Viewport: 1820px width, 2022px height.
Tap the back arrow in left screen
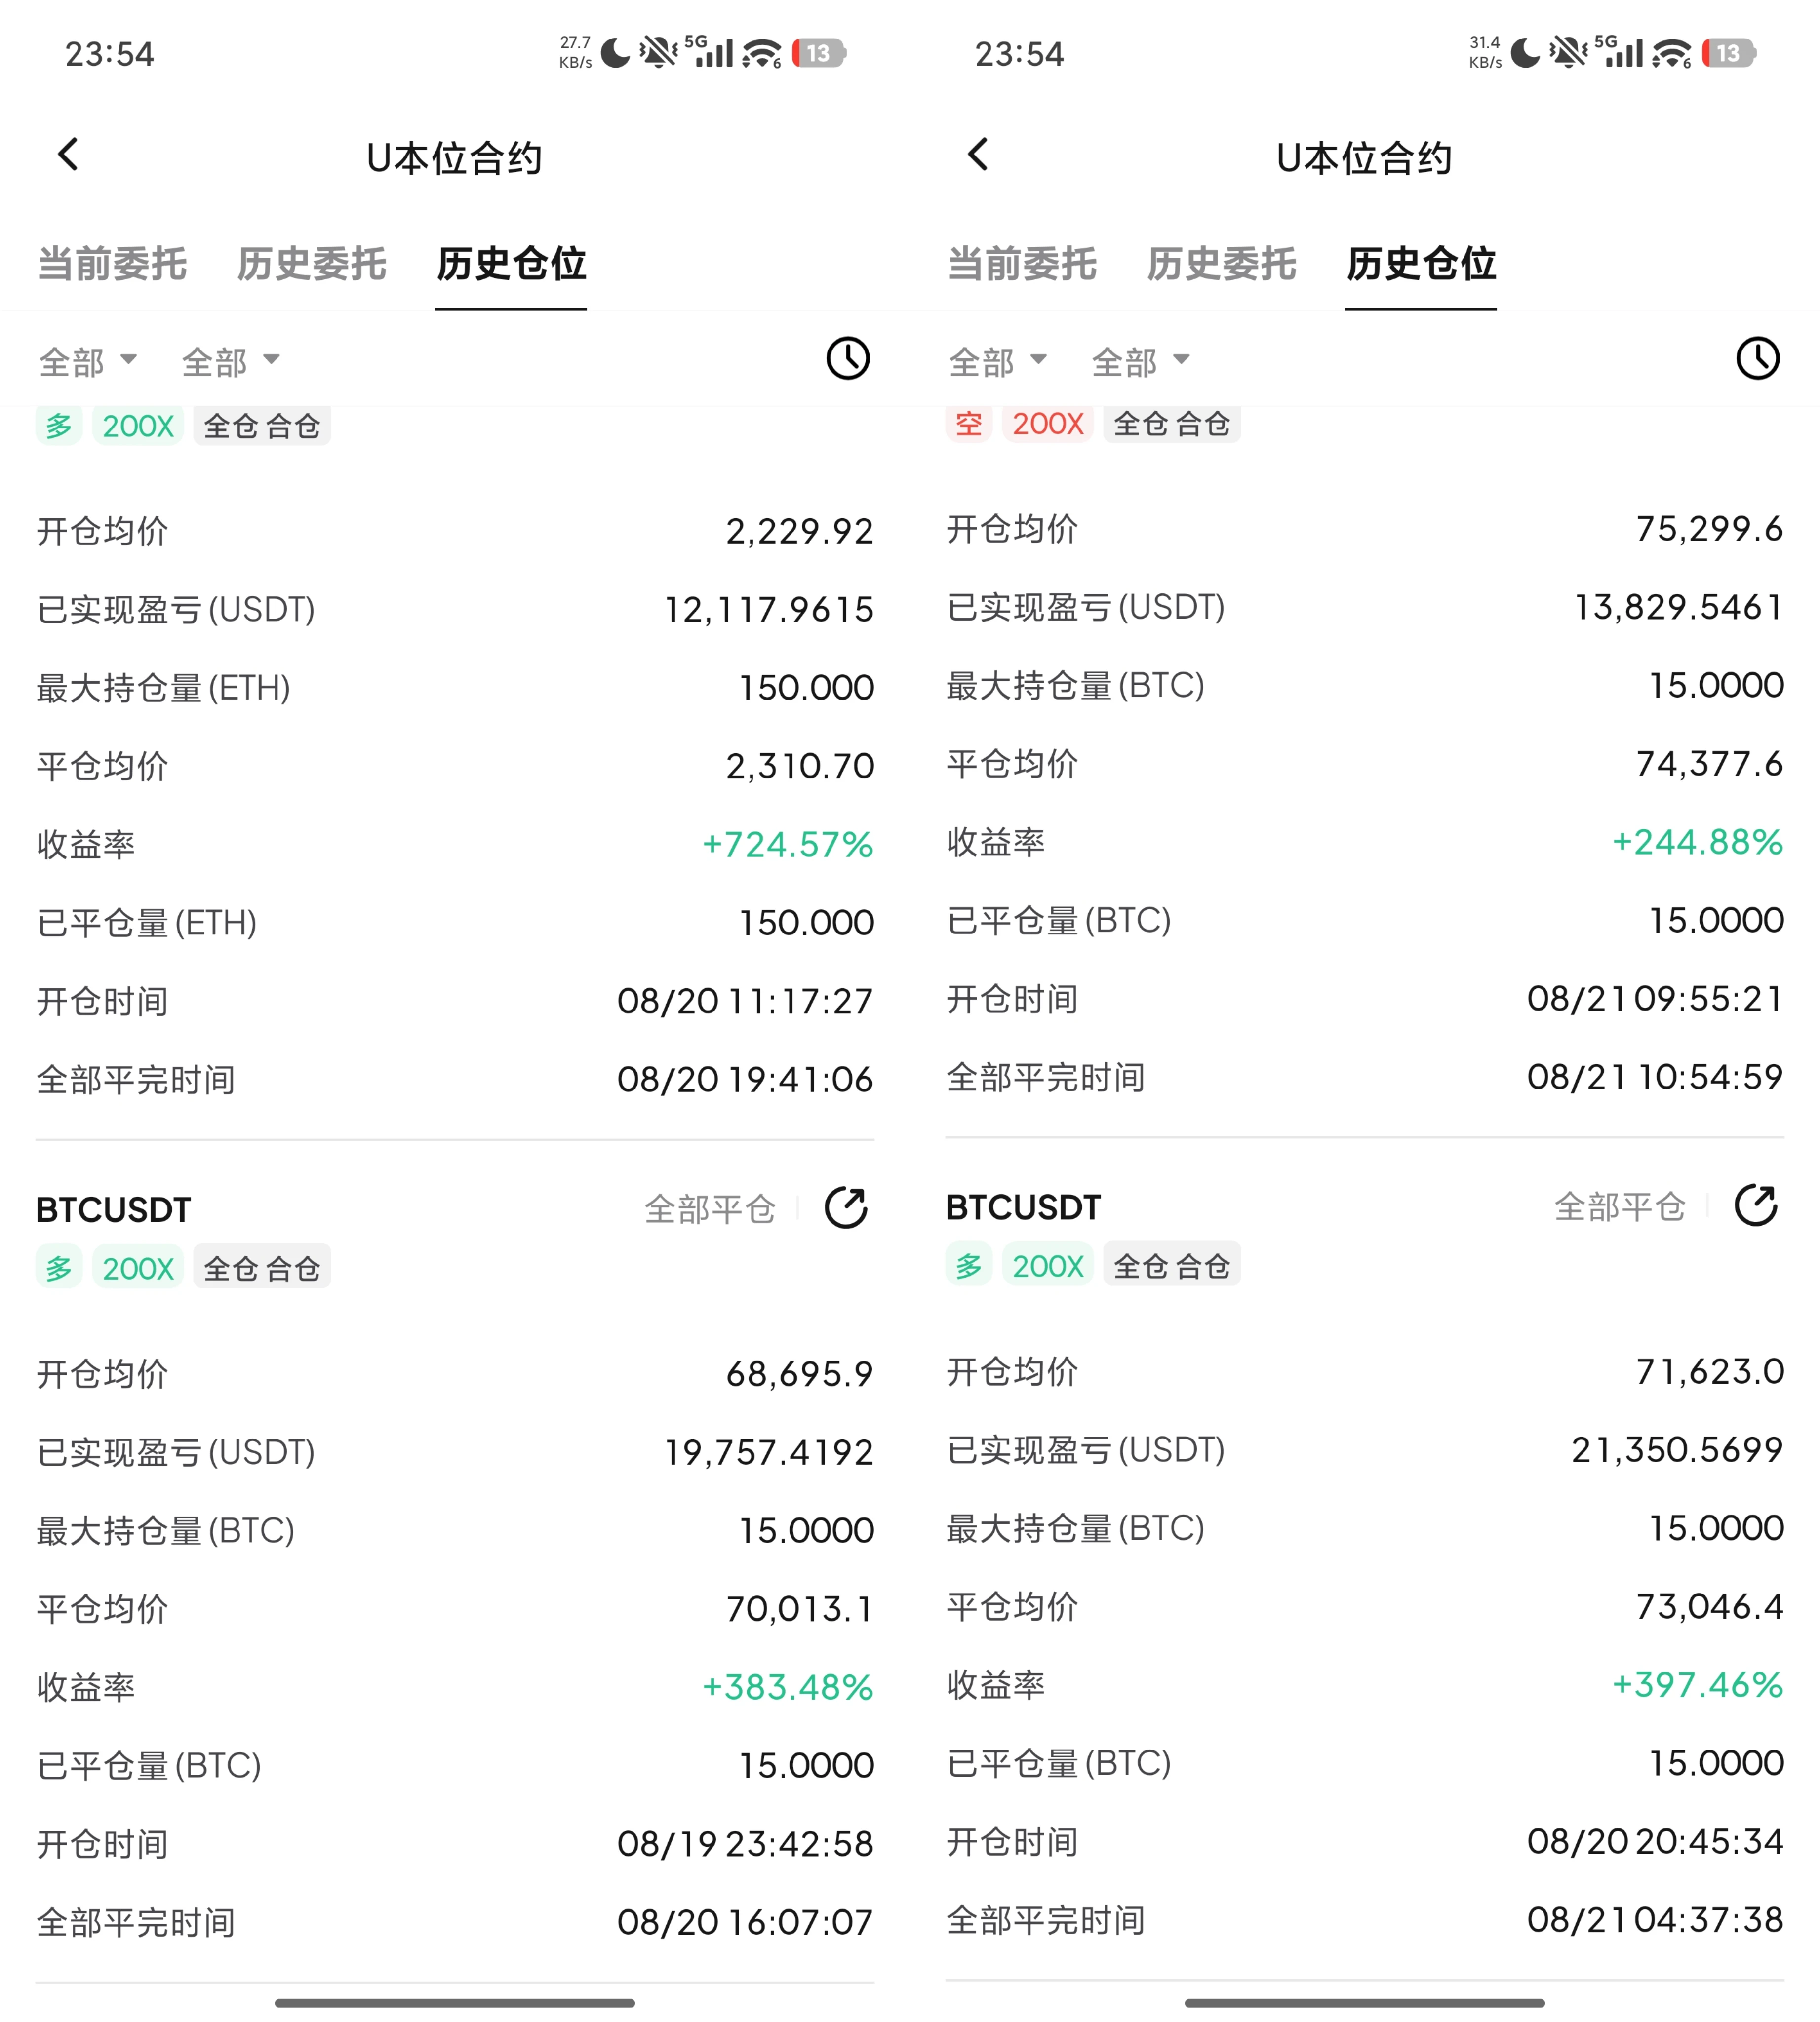68,154
